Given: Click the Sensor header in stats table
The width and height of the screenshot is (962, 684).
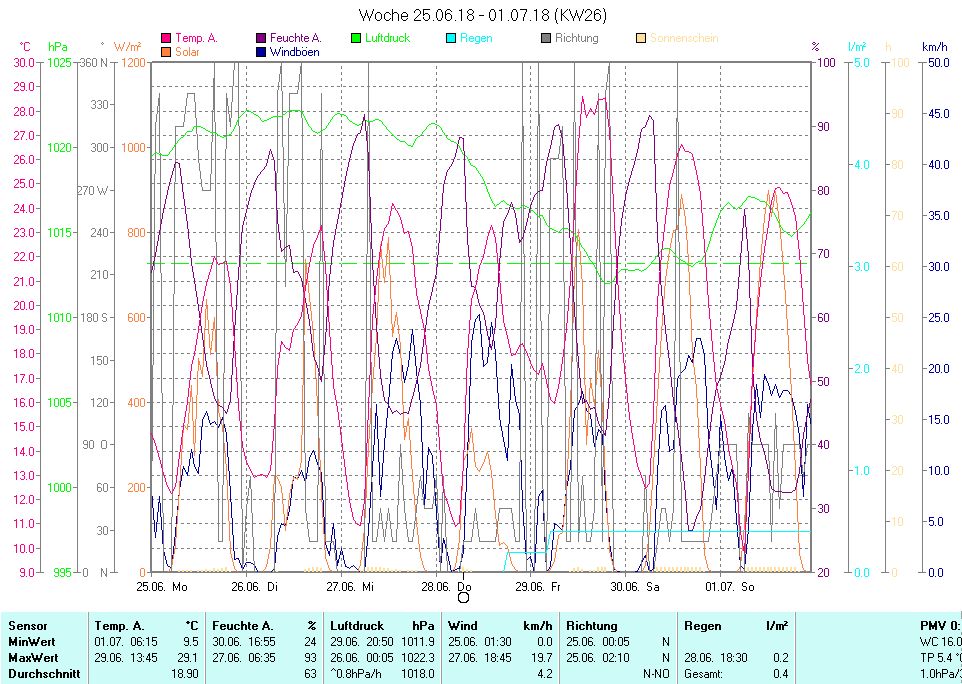Looking at the screenshot, I should point(28,626).
